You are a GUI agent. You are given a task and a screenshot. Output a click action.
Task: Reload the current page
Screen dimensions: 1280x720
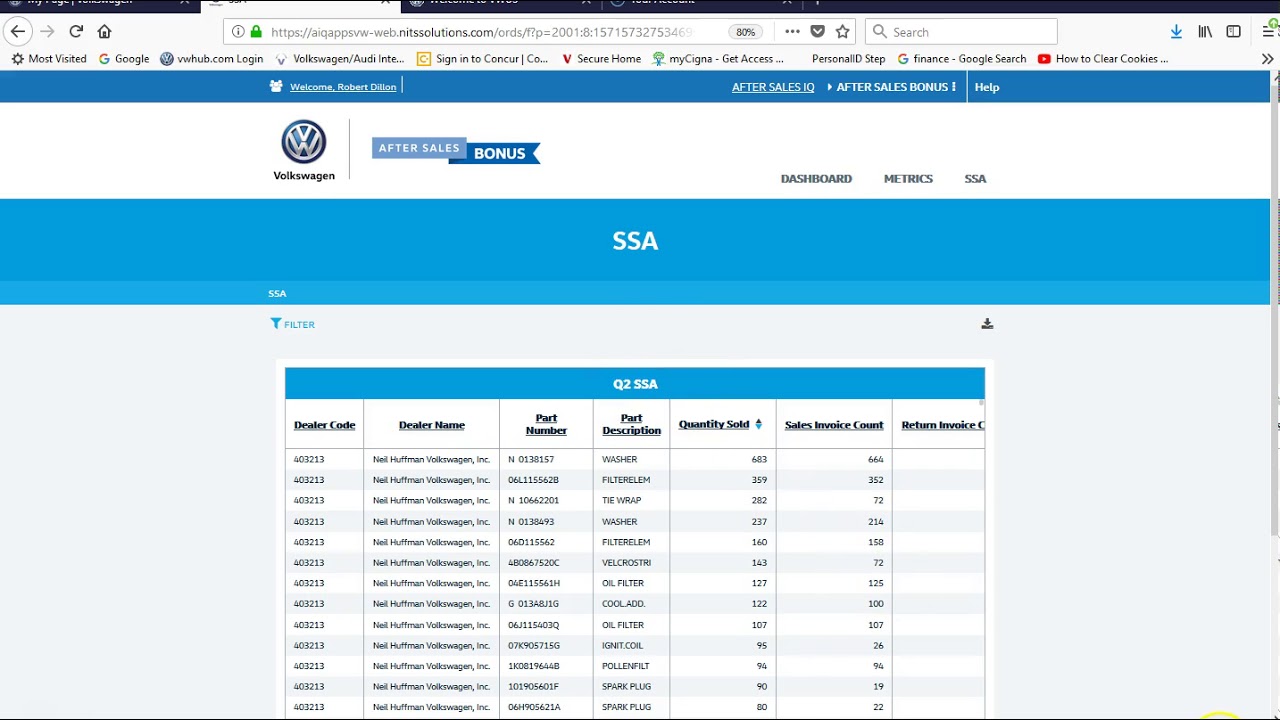click(x=76, y=32)
